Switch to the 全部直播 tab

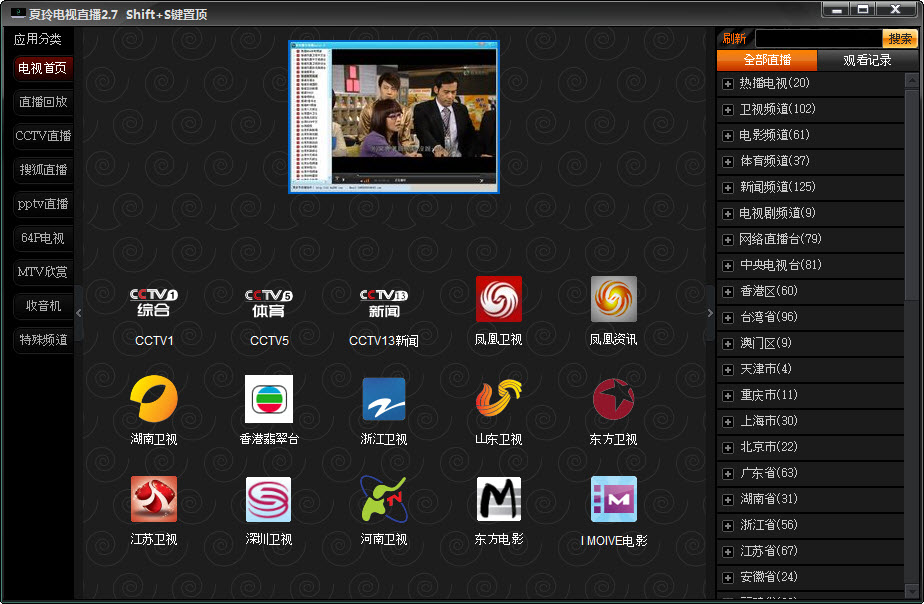767,60
